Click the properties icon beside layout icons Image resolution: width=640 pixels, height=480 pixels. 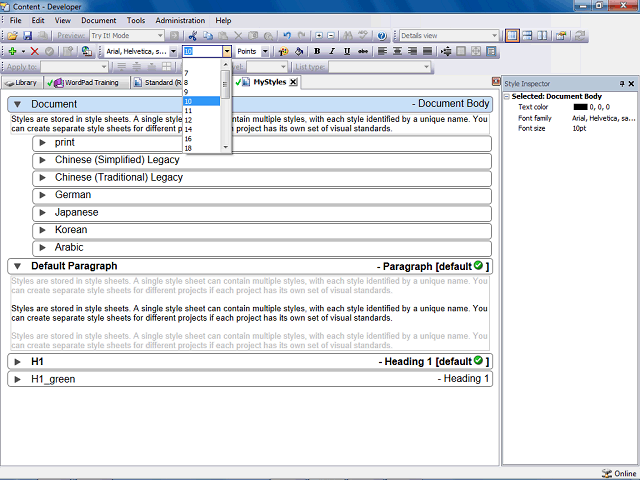click(x=561, y=36)
